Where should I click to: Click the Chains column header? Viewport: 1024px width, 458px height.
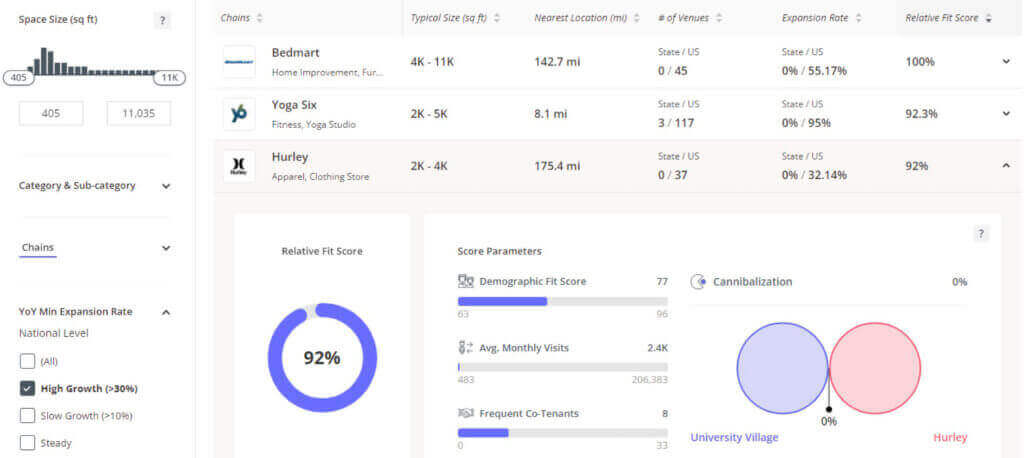235,18
